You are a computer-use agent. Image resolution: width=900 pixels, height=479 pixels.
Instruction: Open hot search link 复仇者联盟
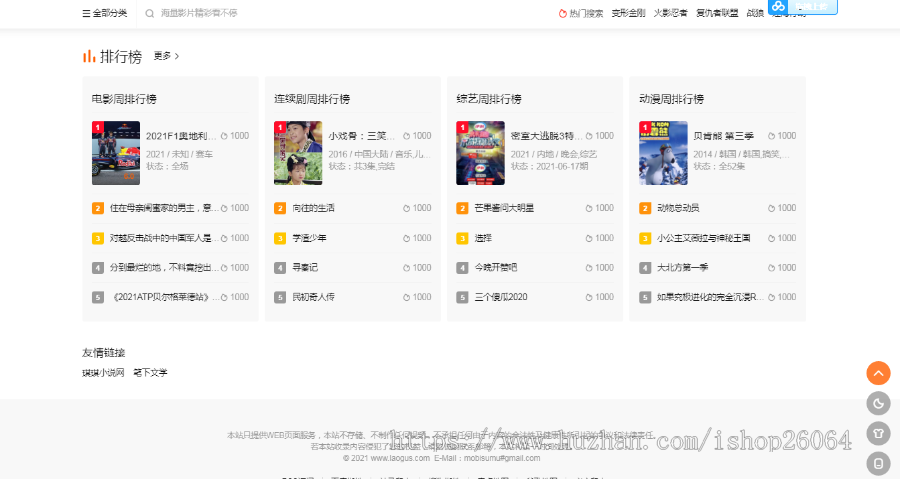[x=717, y=13]
